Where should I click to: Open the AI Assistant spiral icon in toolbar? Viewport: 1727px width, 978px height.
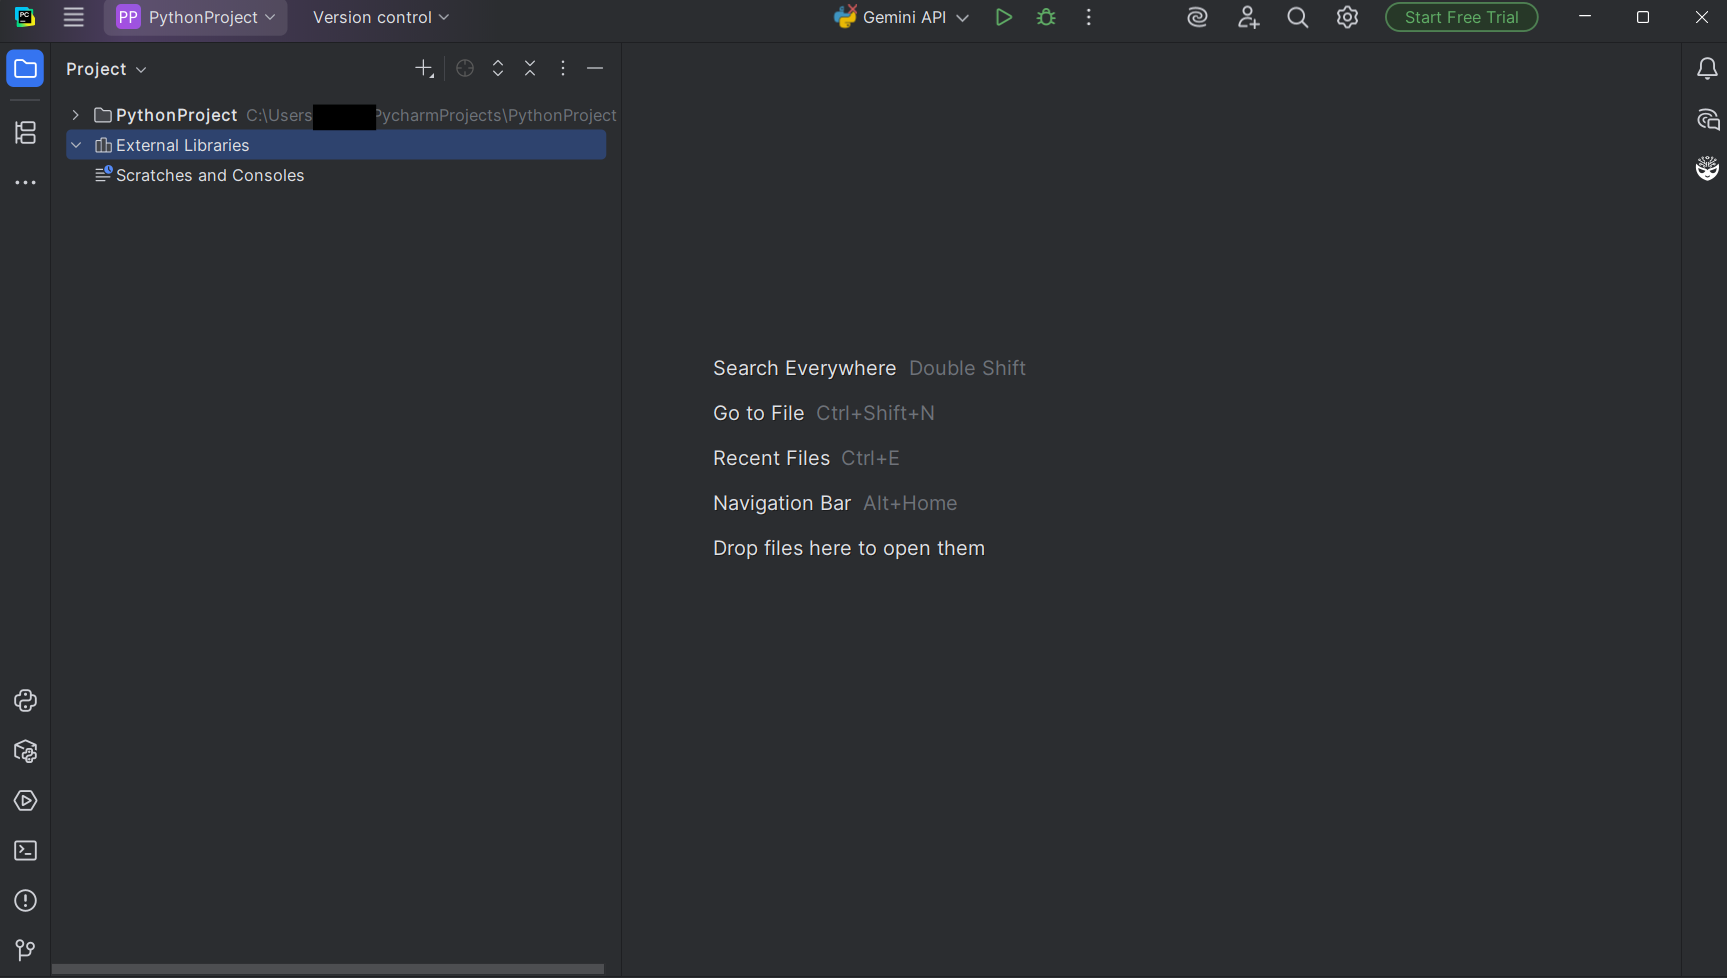1197,17
